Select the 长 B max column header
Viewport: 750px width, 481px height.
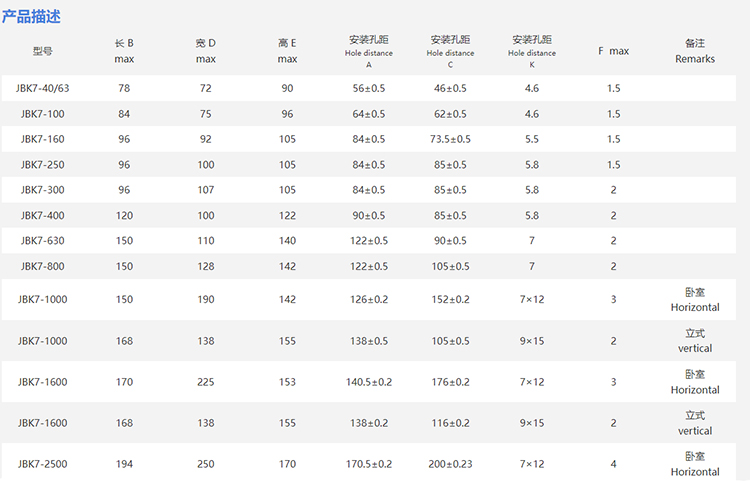[x=124, y=51]
